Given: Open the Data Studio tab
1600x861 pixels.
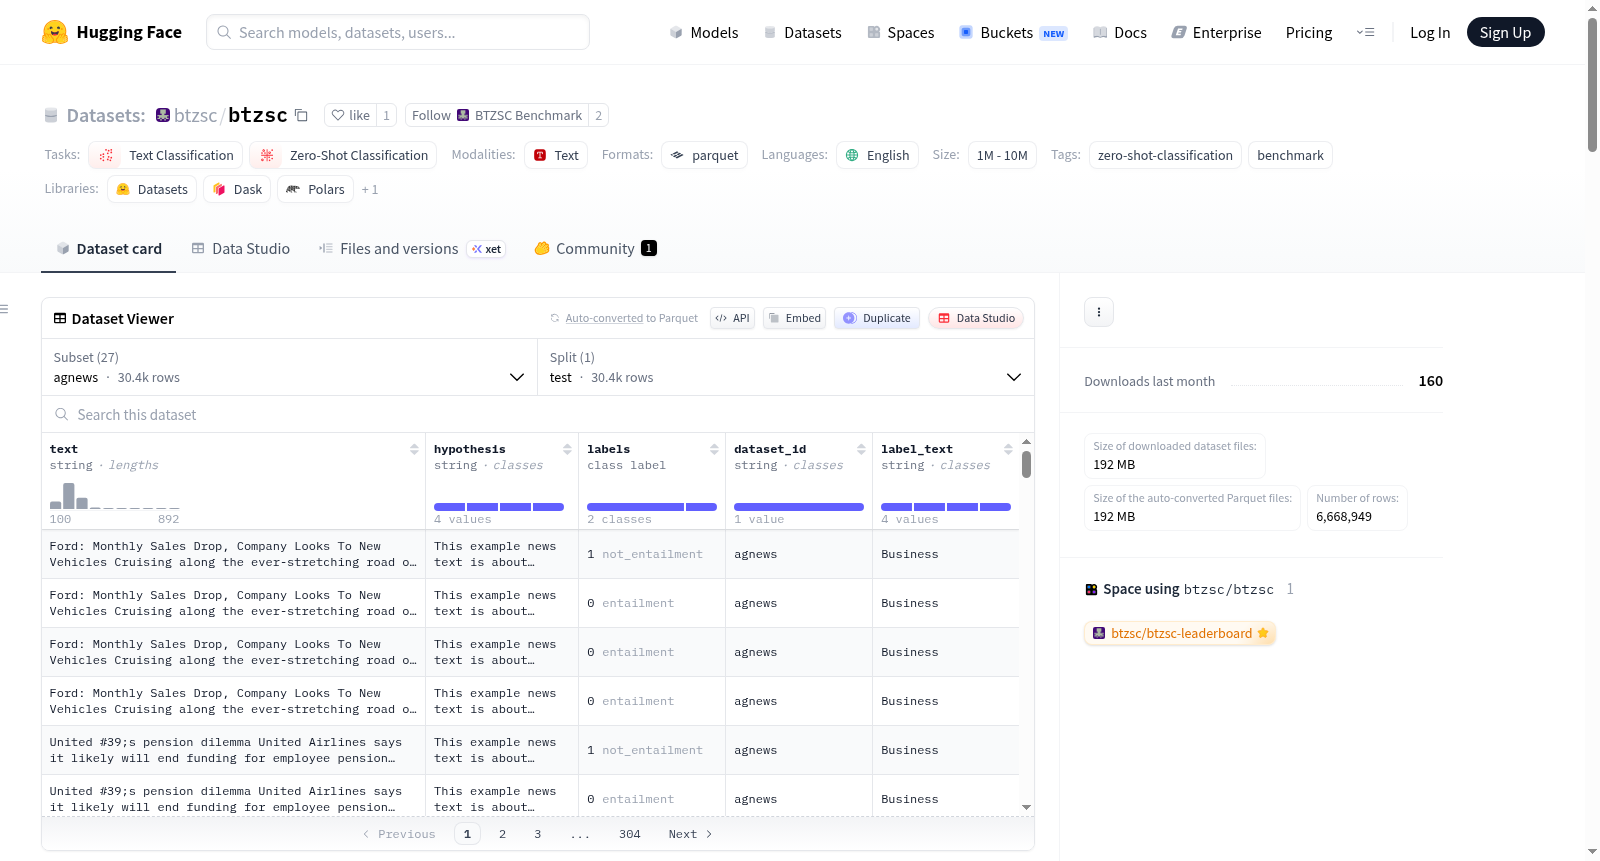Looking at the screenshot, I should (240, 249).
